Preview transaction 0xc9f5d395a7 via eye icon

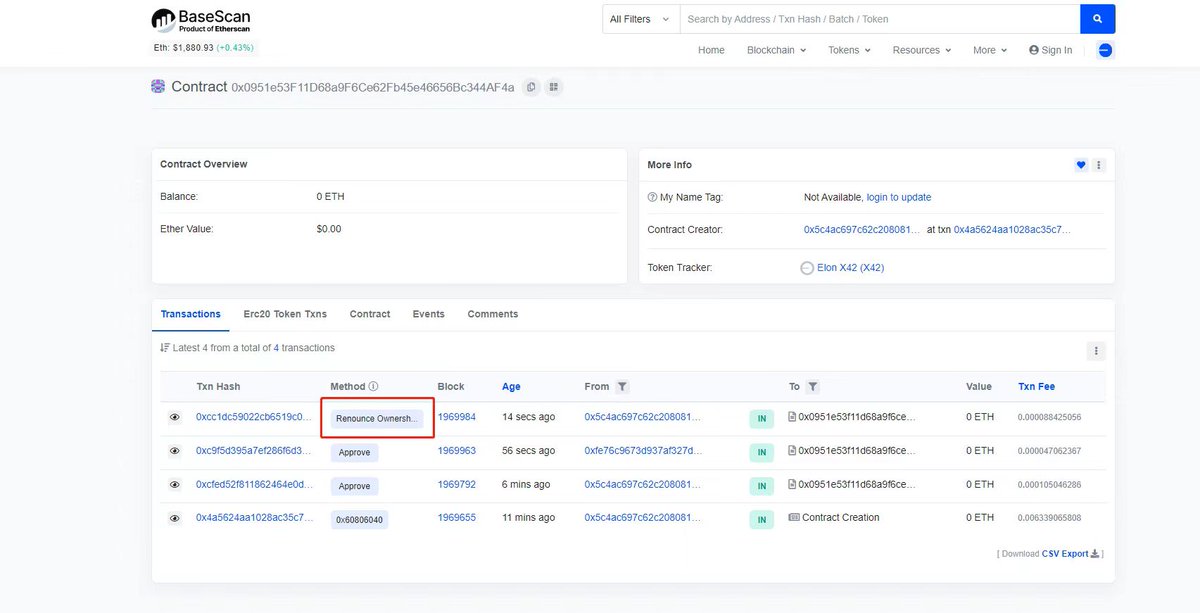[x=175, y=451]
